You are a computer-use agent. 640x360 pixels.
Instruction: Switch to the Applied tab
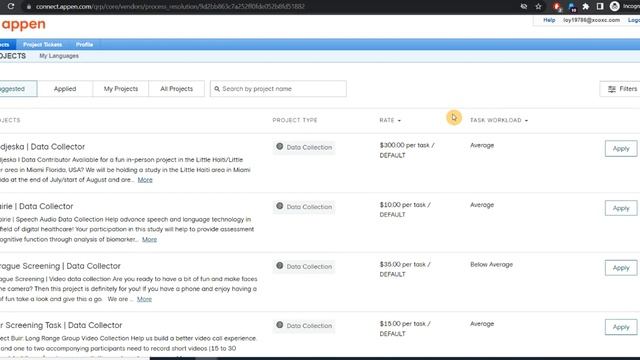tap(65, 89)
